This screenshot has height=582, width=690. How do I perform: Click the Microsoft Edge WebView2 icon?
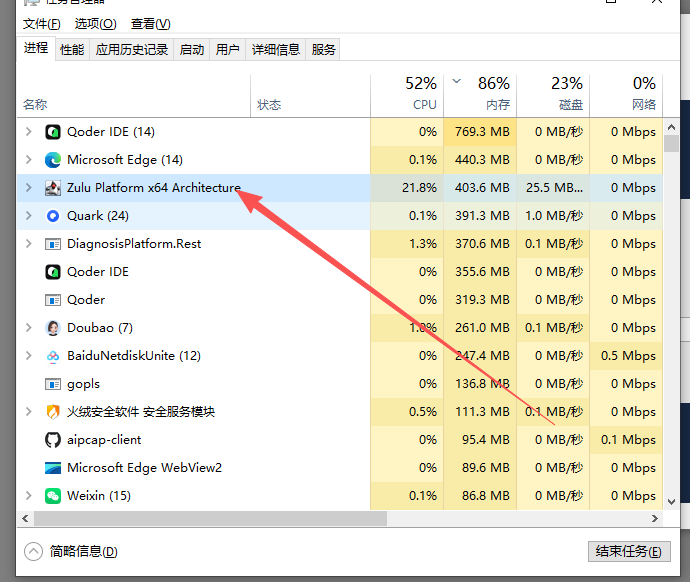(x=53, y=468)
